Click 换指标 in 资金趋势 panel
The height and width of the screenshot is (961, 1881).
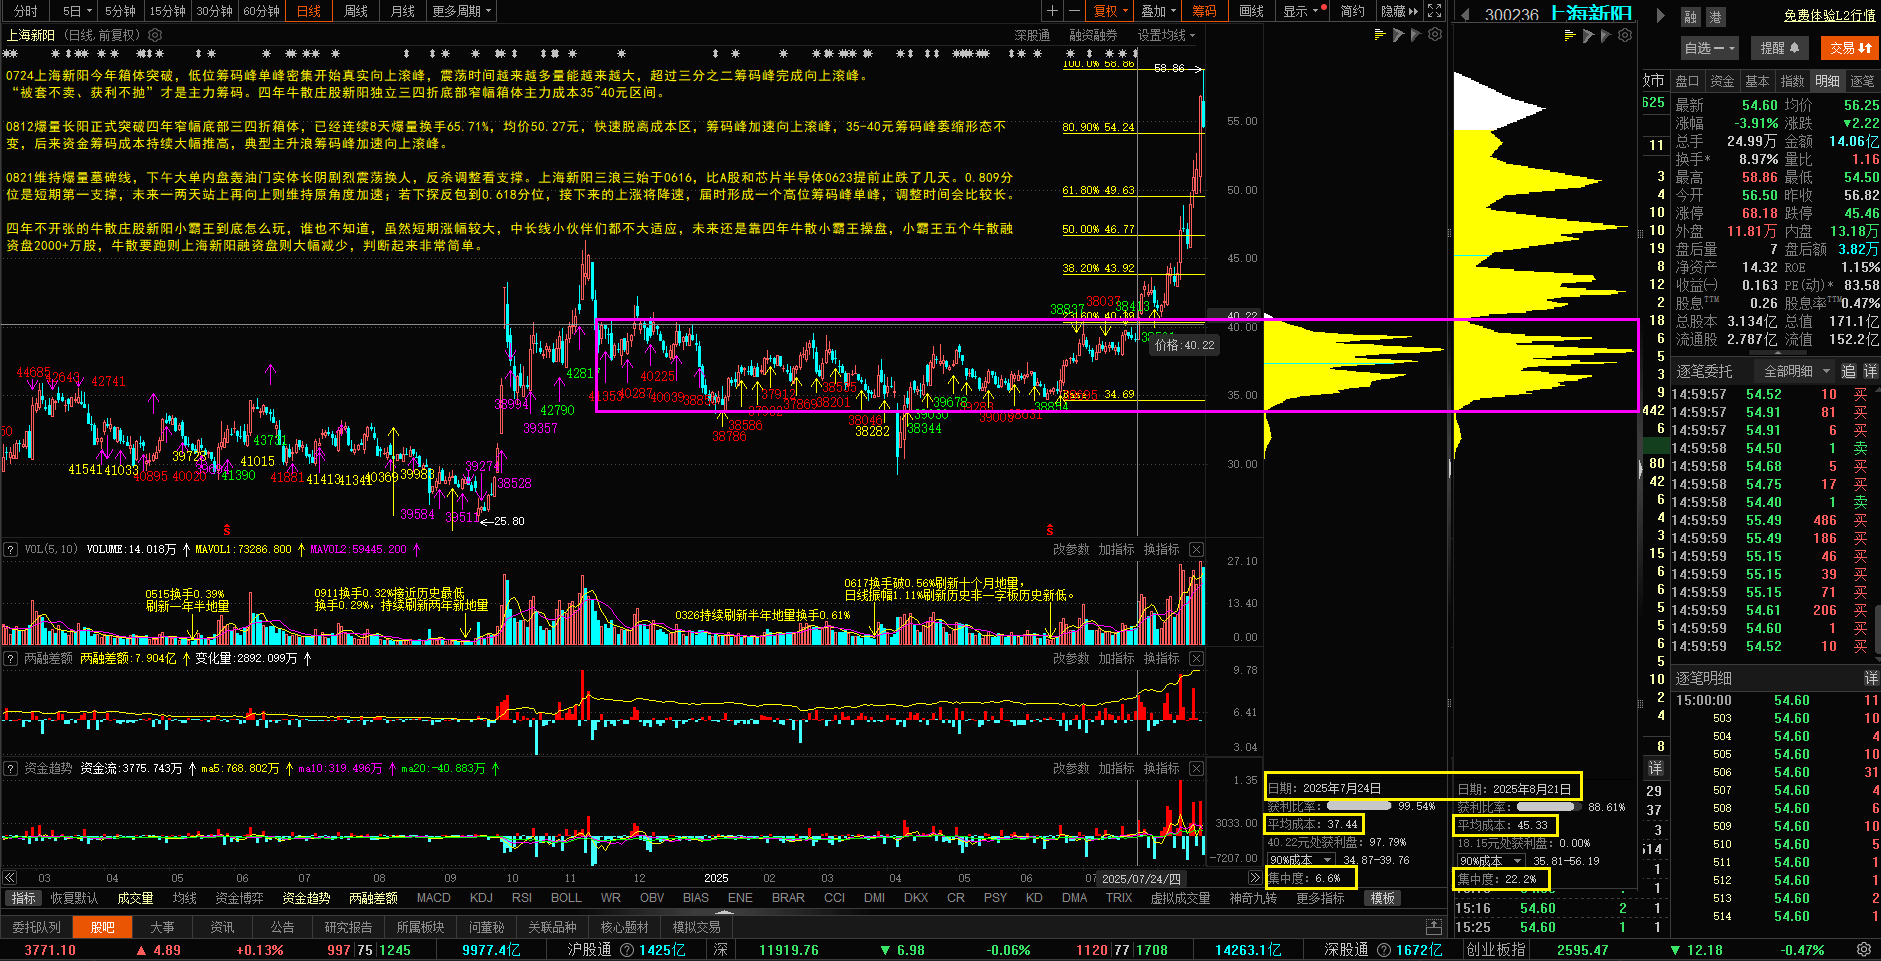coord(1162,769)
